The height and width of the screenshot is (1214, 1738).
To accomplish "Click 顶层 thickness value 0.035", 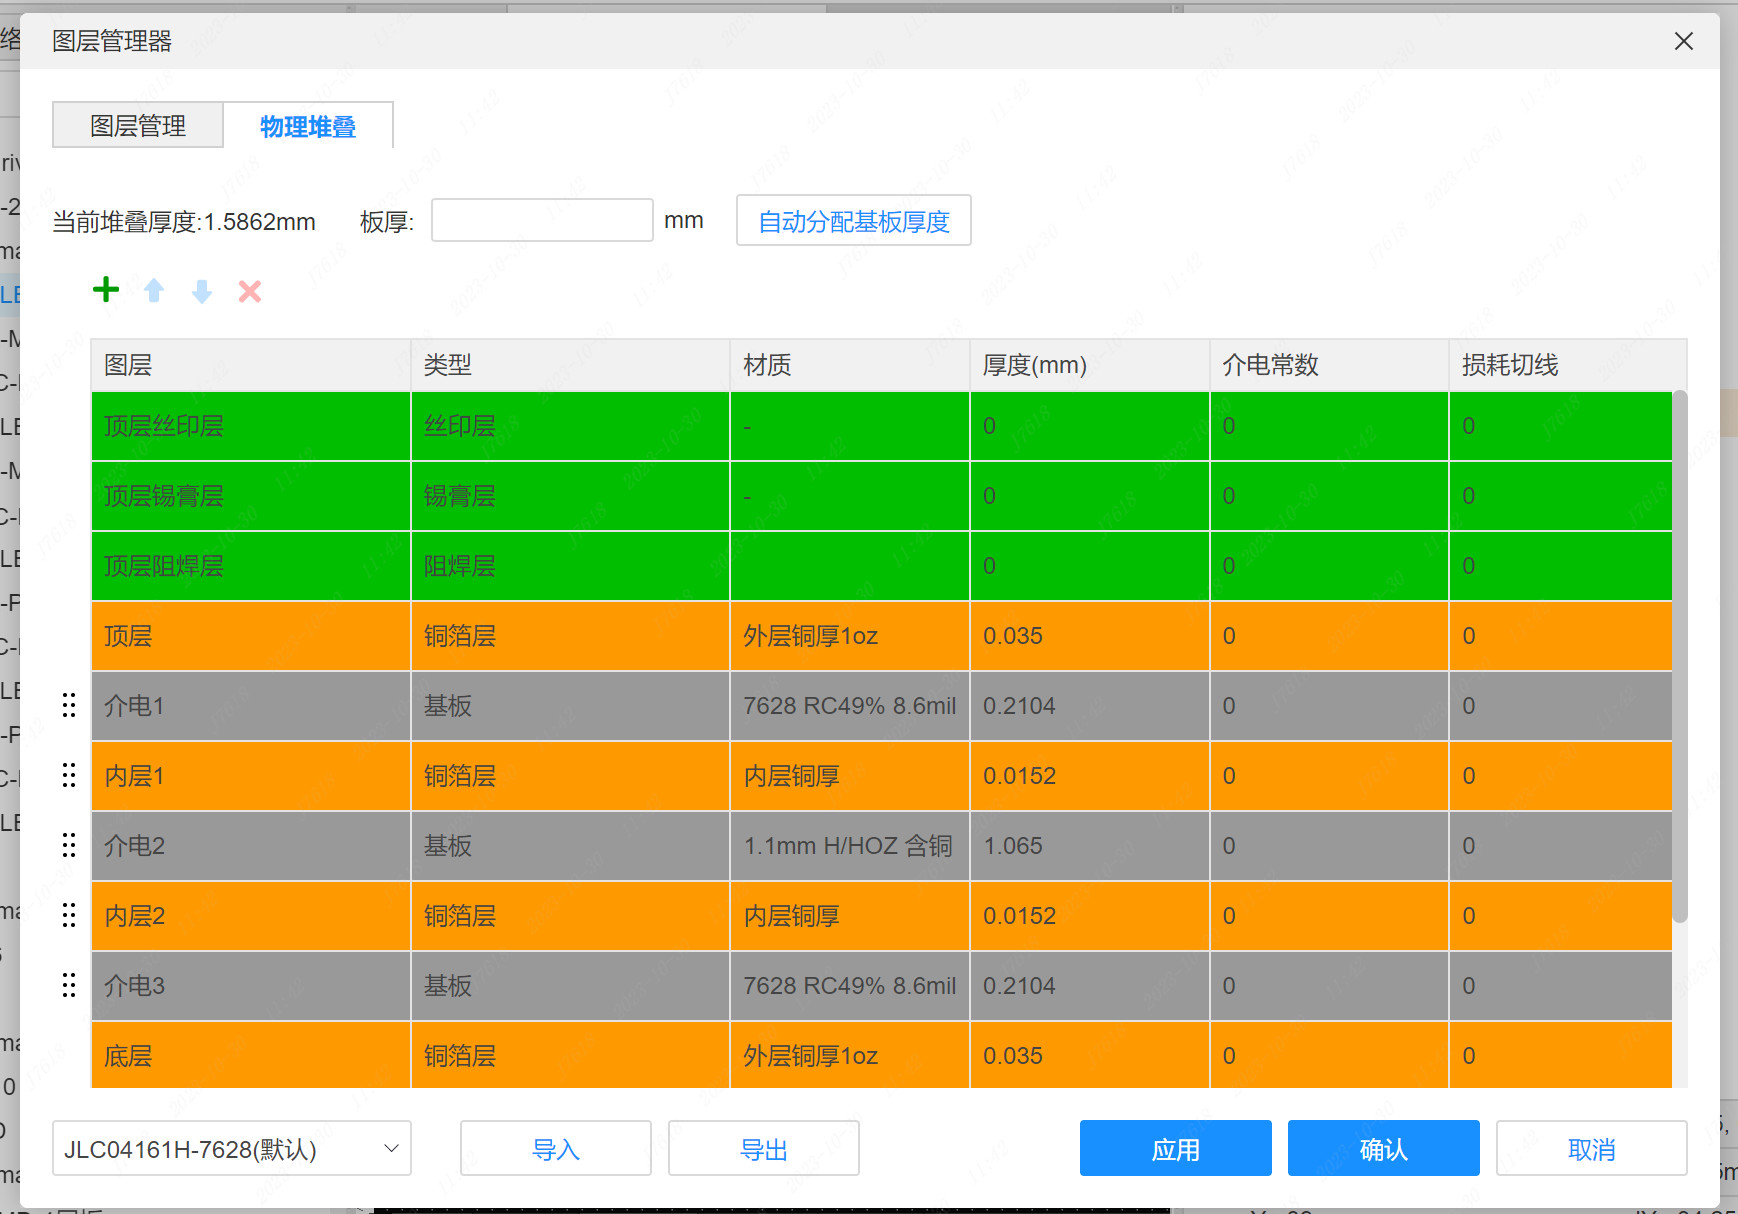I will click(x=1090, y=636).
